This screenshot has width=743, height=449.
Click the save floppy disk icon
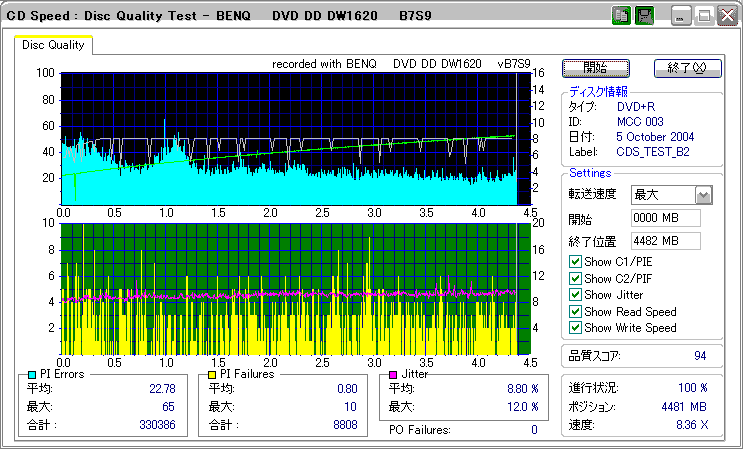645,16
